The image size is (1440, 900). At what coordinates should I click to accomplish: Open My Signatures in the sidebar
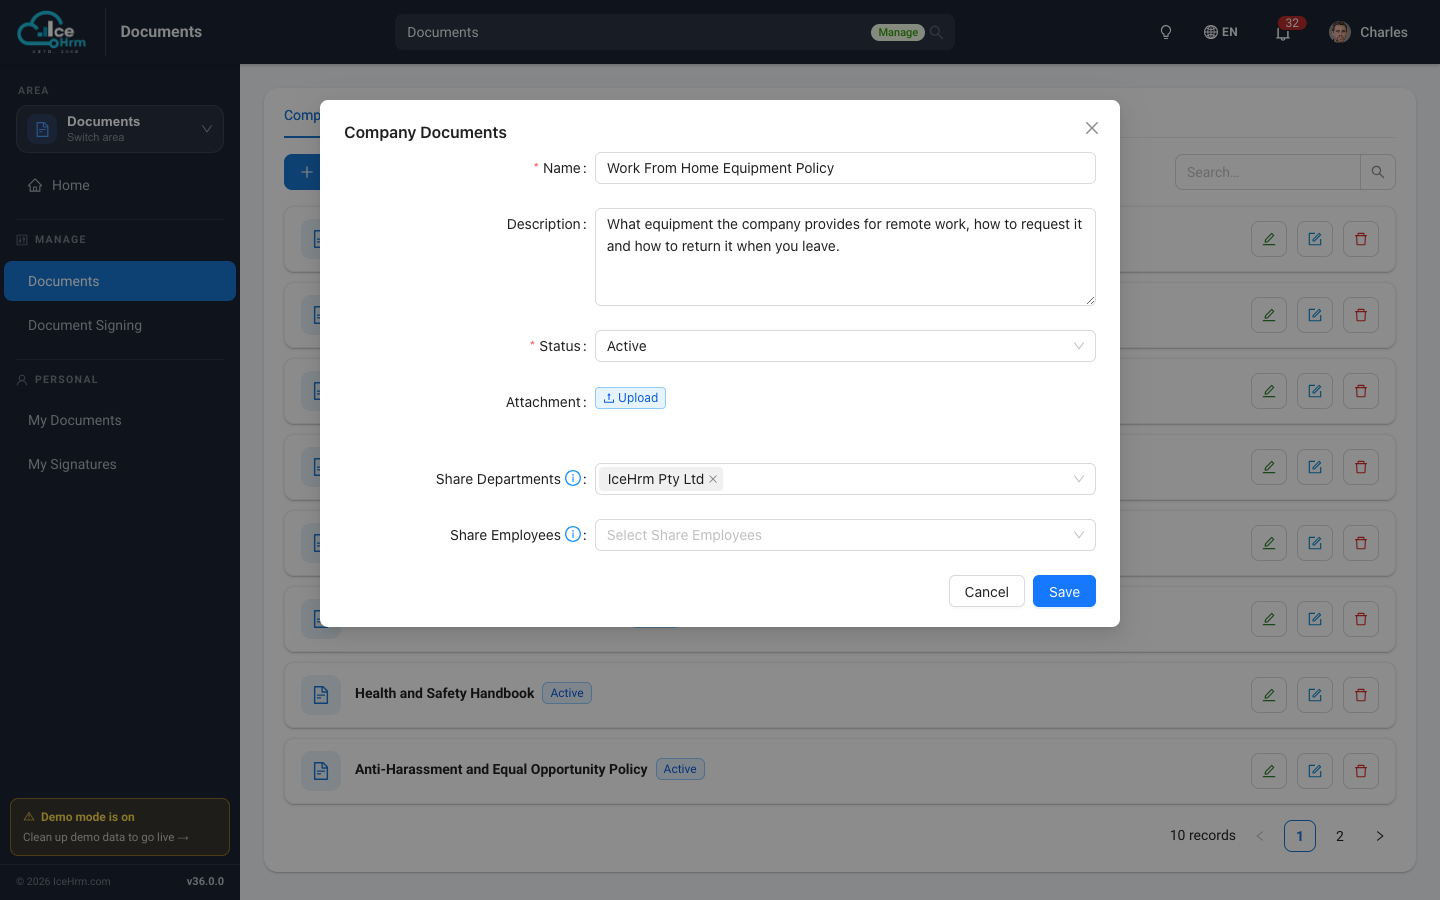[120, 464]
